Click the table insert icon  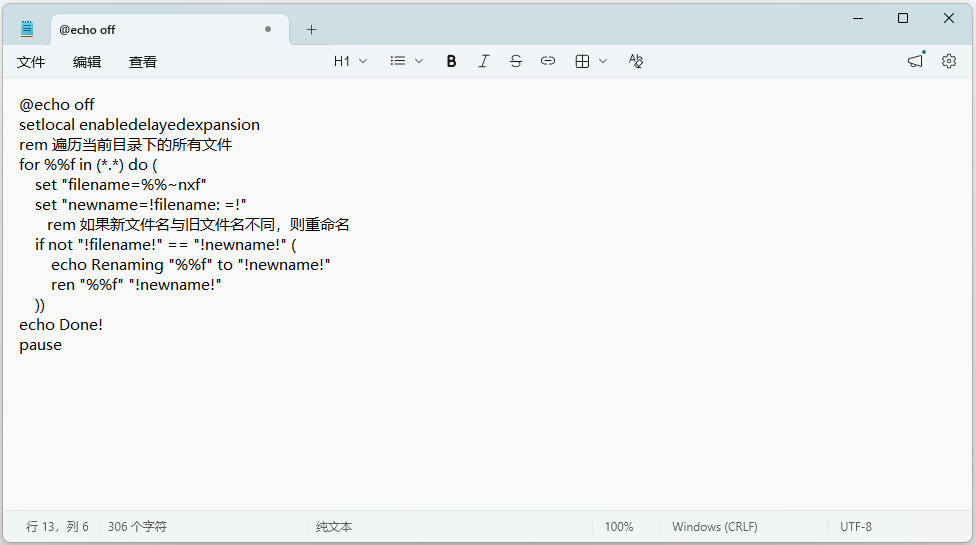tap(582, 61)
